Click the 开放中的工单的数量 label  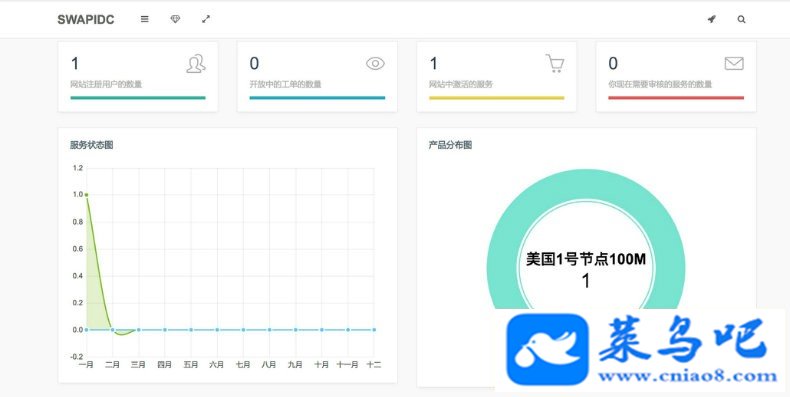click(286, 84)
